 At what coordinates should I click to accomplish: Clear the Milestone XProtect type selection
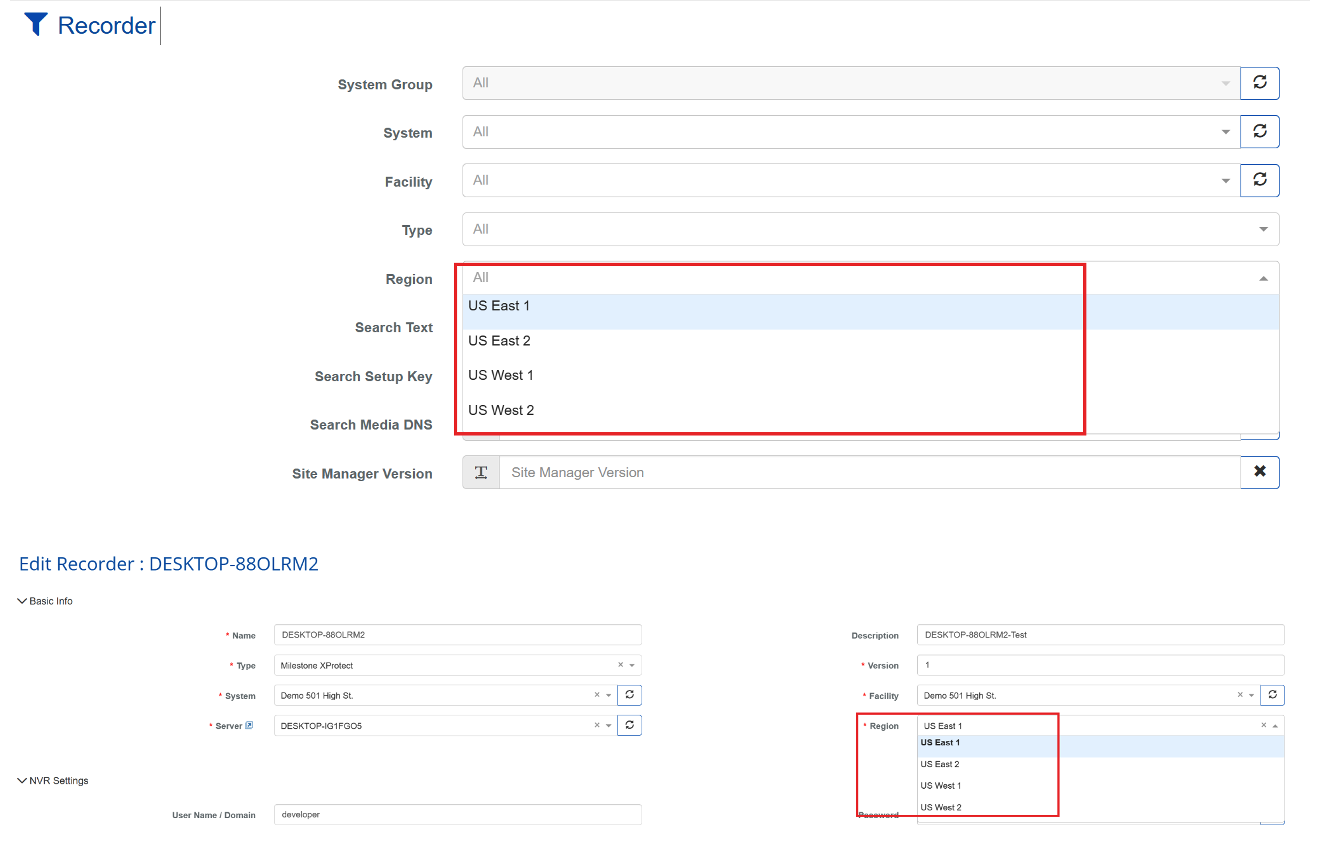pos(620,665)
